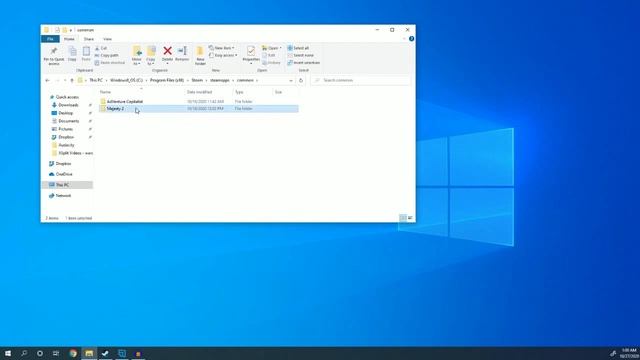This screenshot has width=640, height=360.
Task: Click Select all in the ribbon
Action: [298, 48]
